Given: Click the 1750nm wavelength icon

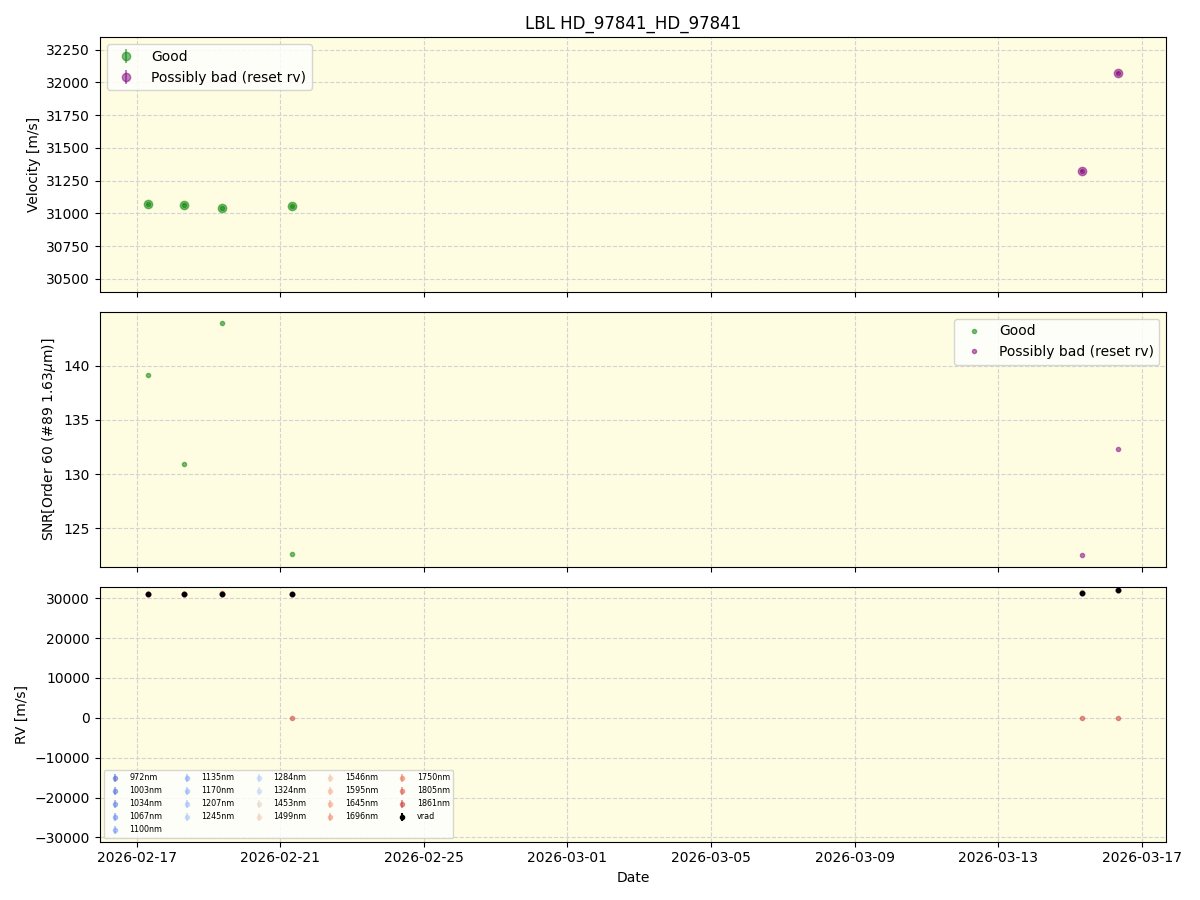Looking at the screenshot, I should [x=402, y=777].
